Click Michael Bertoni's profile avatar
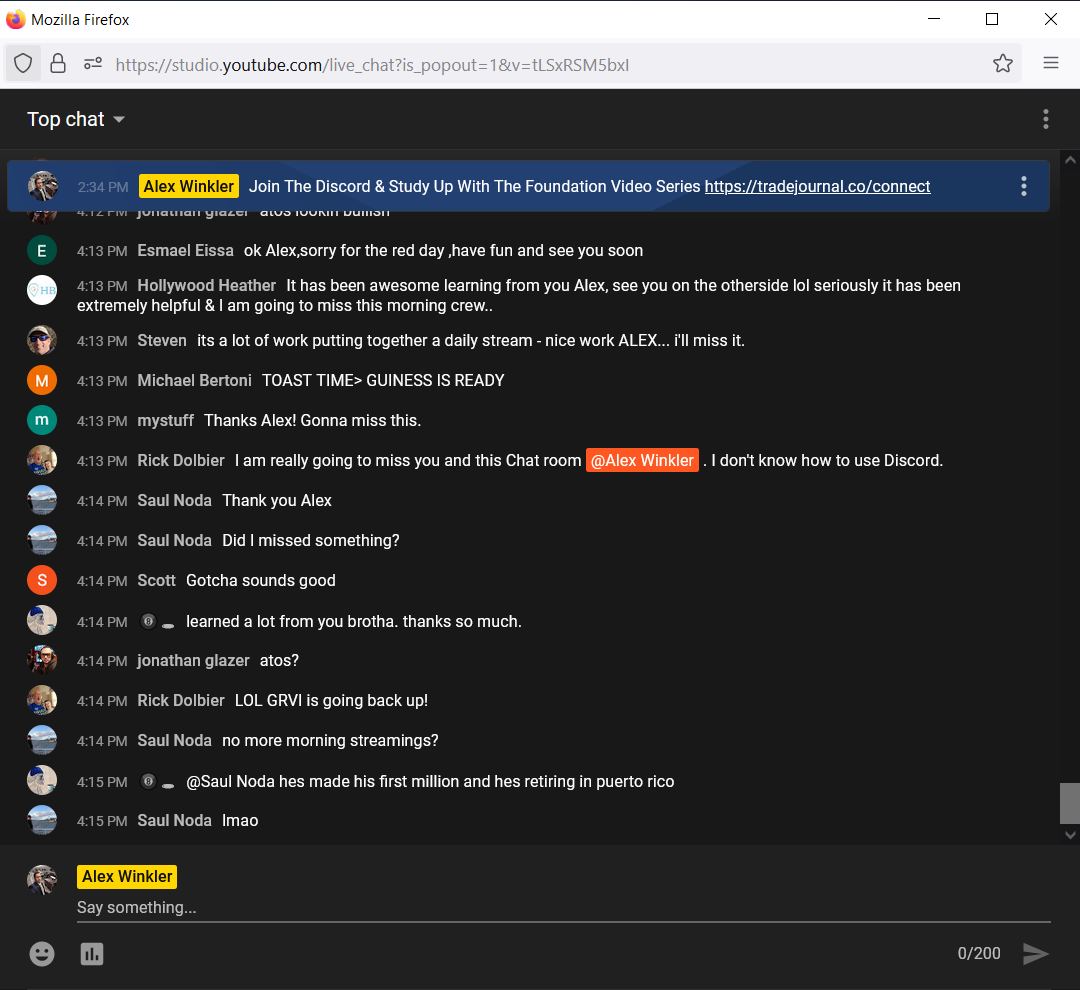Image resolution: width=1080 pixels, height=990 pixels. point(42,380)
